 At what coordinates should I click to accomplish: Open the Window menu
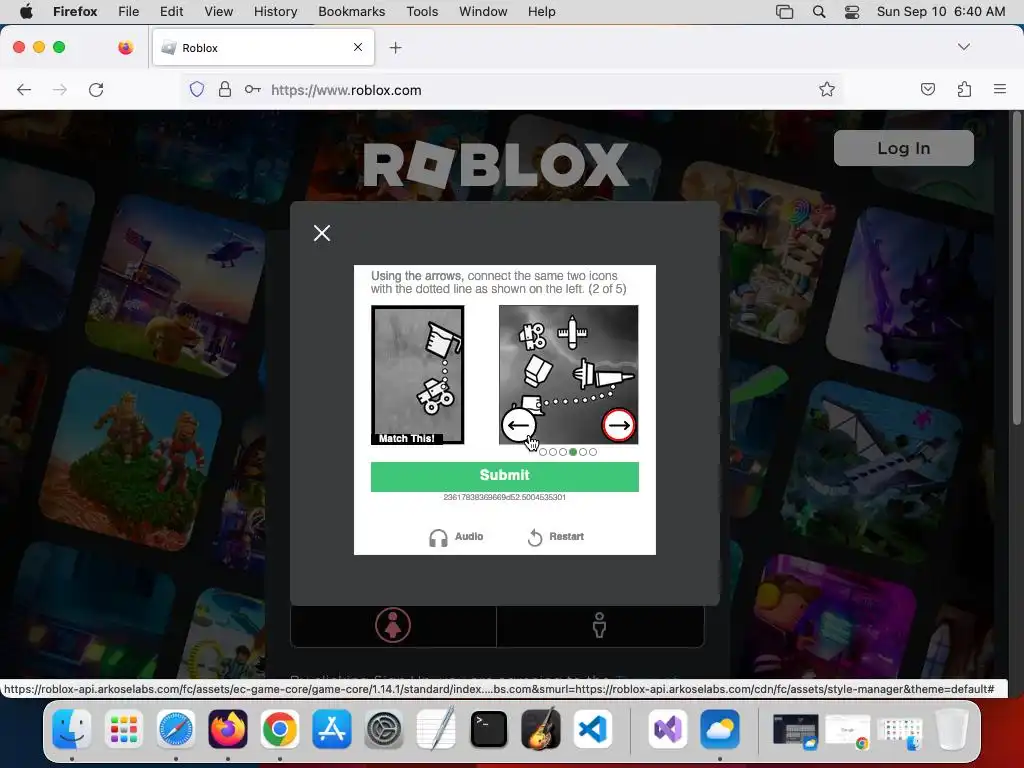tap(483, 11)
